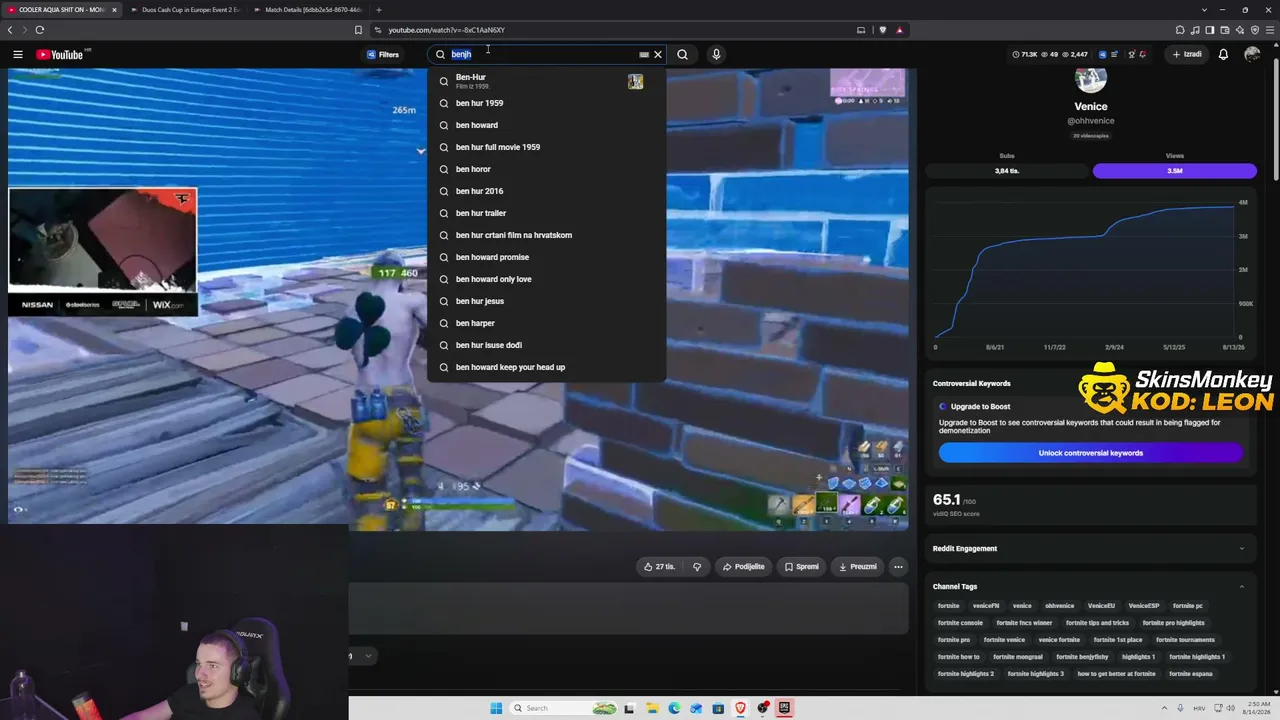Switch to the 'Match Details' browser tab
1280x720 pixels.
tap(313, 10)
